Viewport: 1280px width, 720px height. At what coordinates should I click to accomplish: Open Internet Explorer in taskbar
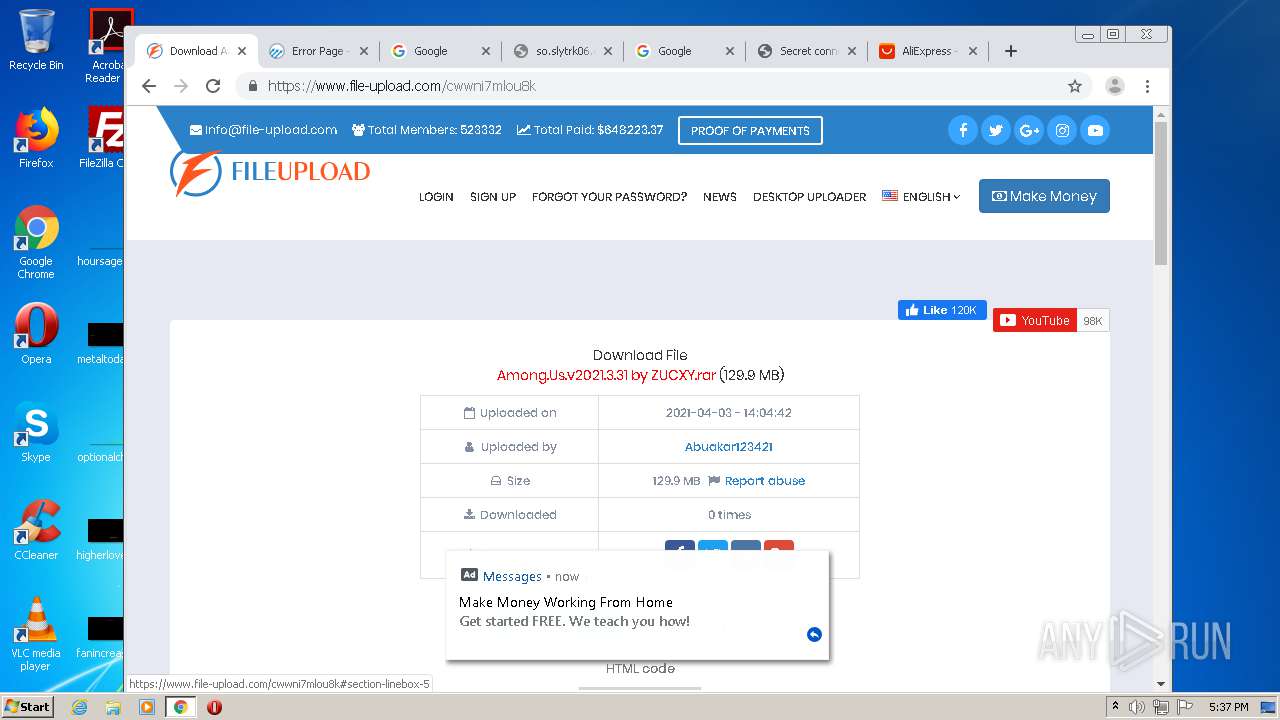[79, 707]
